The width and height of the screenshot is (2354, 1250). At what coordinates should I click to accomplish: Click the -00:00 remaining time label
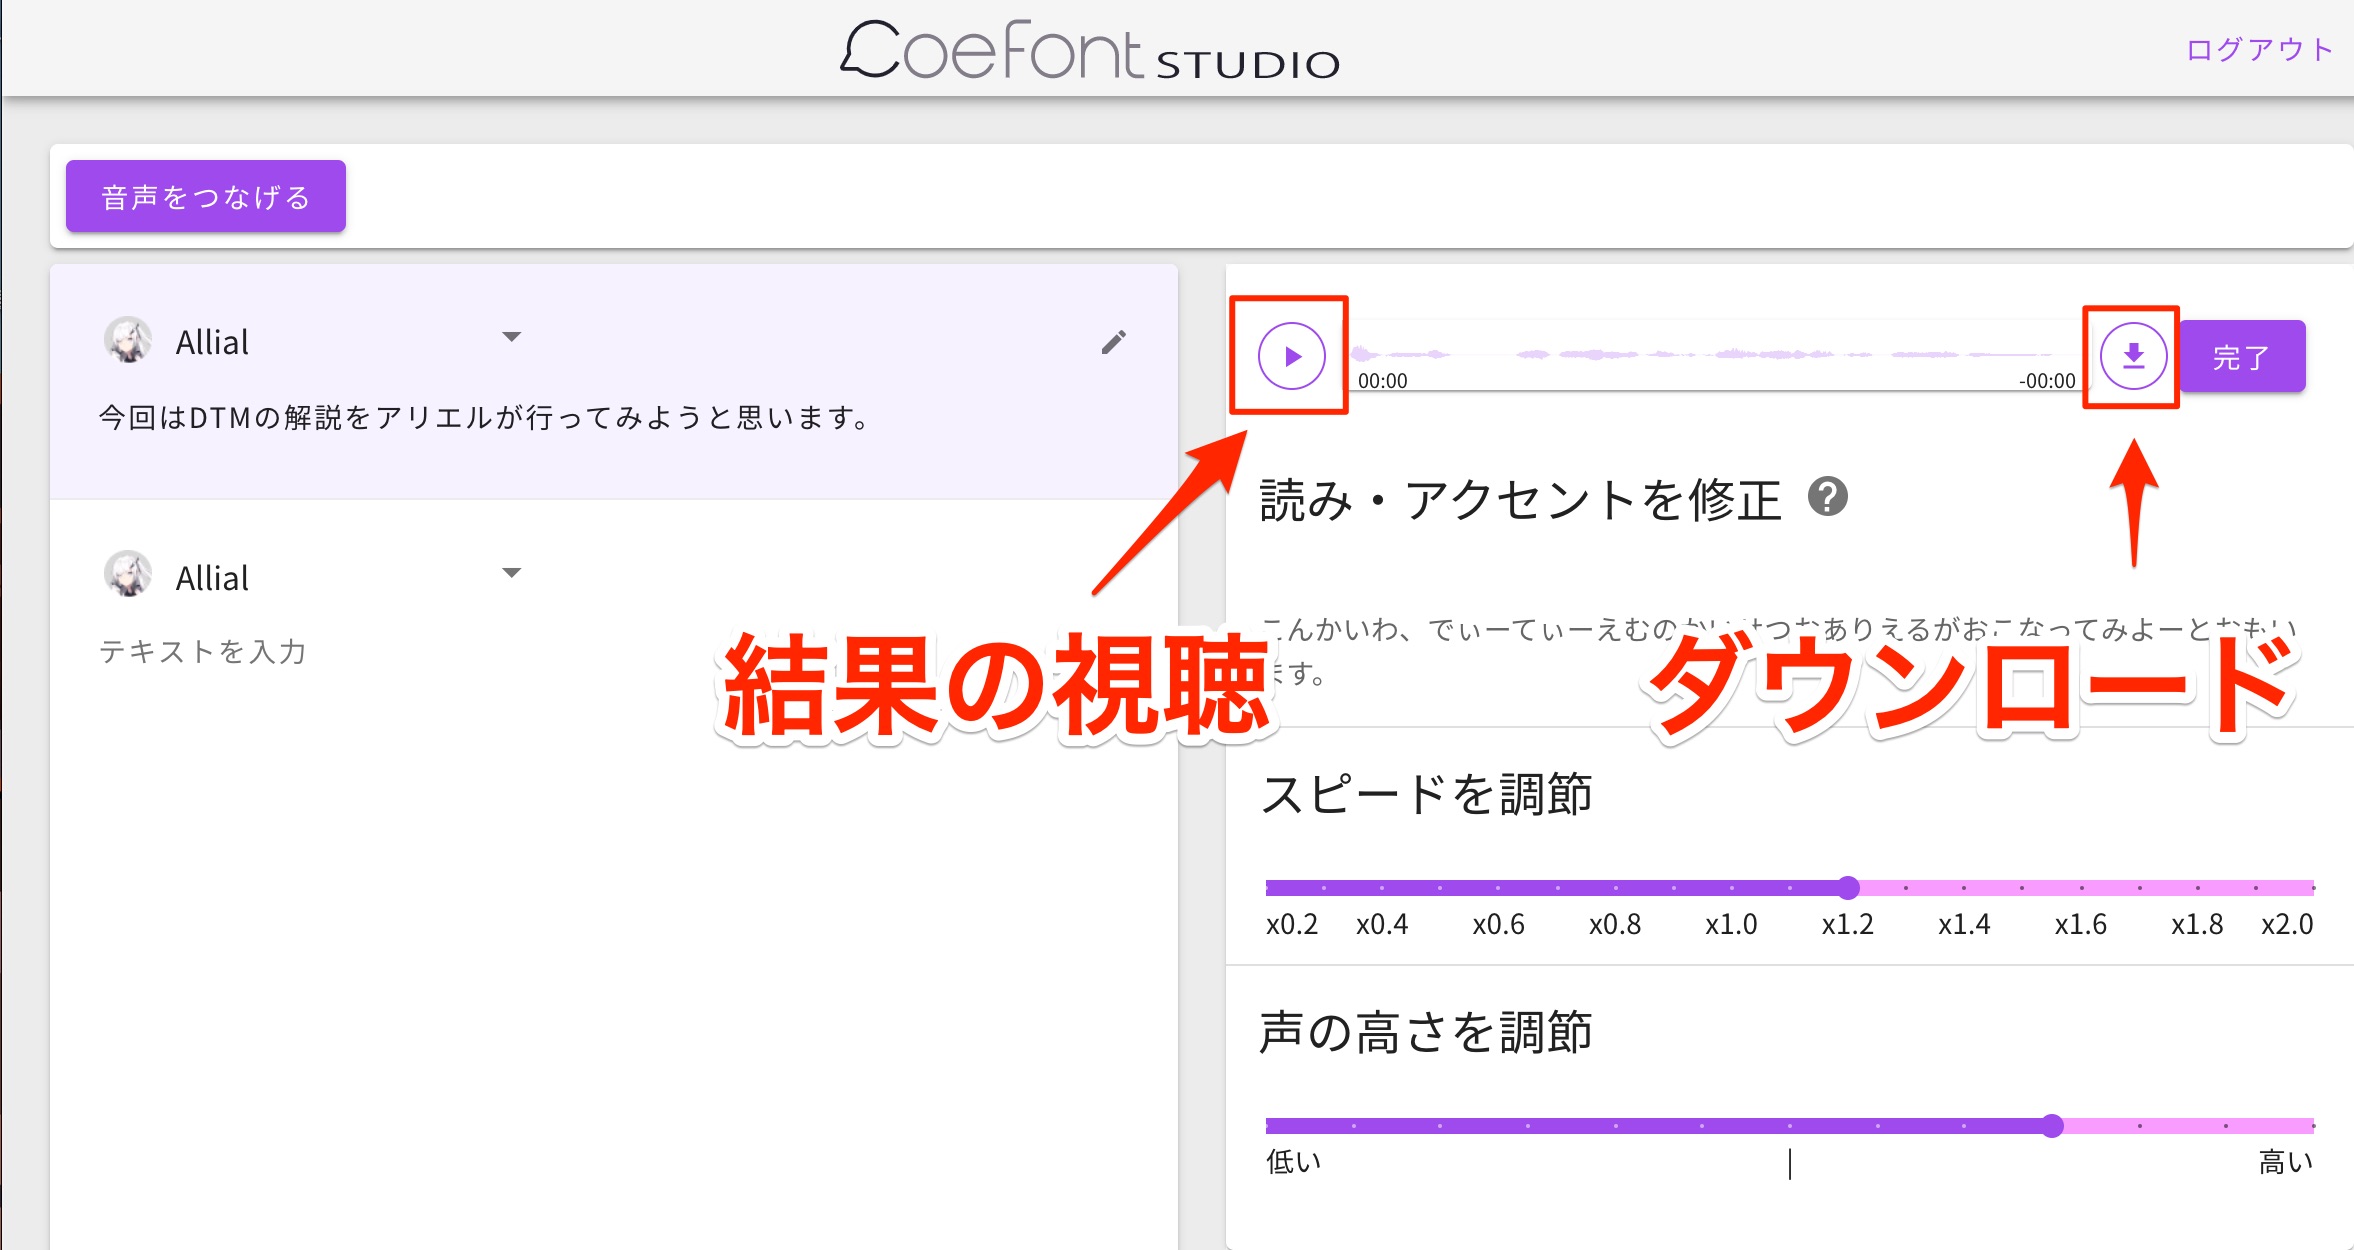(x=2047, y=381)
